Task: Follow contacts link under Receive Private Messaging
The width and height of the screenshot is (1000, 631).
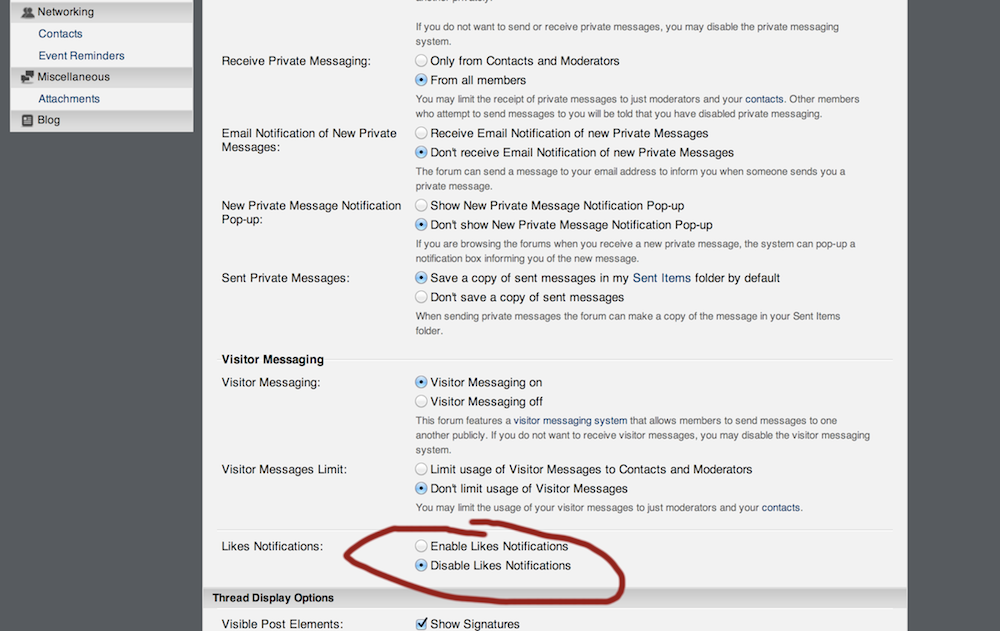Action: tap(764, 100)
